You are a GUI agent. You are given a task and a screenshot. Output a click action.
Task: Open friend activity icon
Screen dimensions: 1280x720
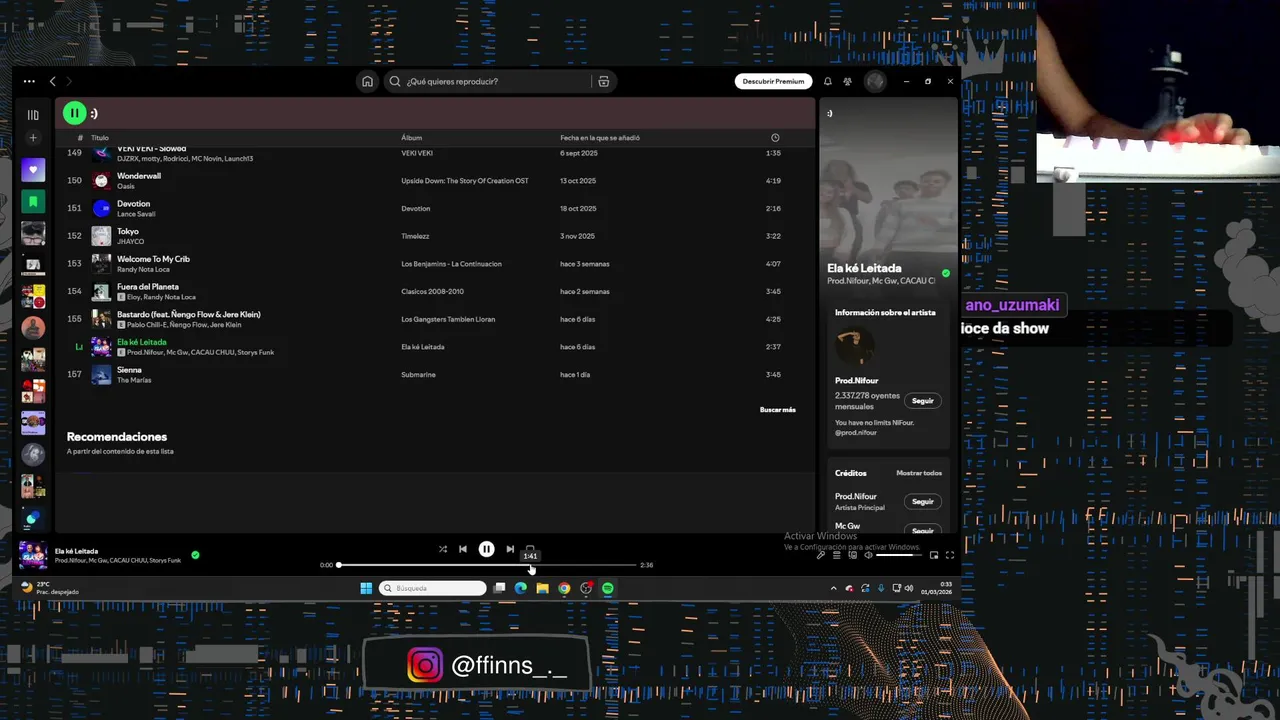pos(847,81)
